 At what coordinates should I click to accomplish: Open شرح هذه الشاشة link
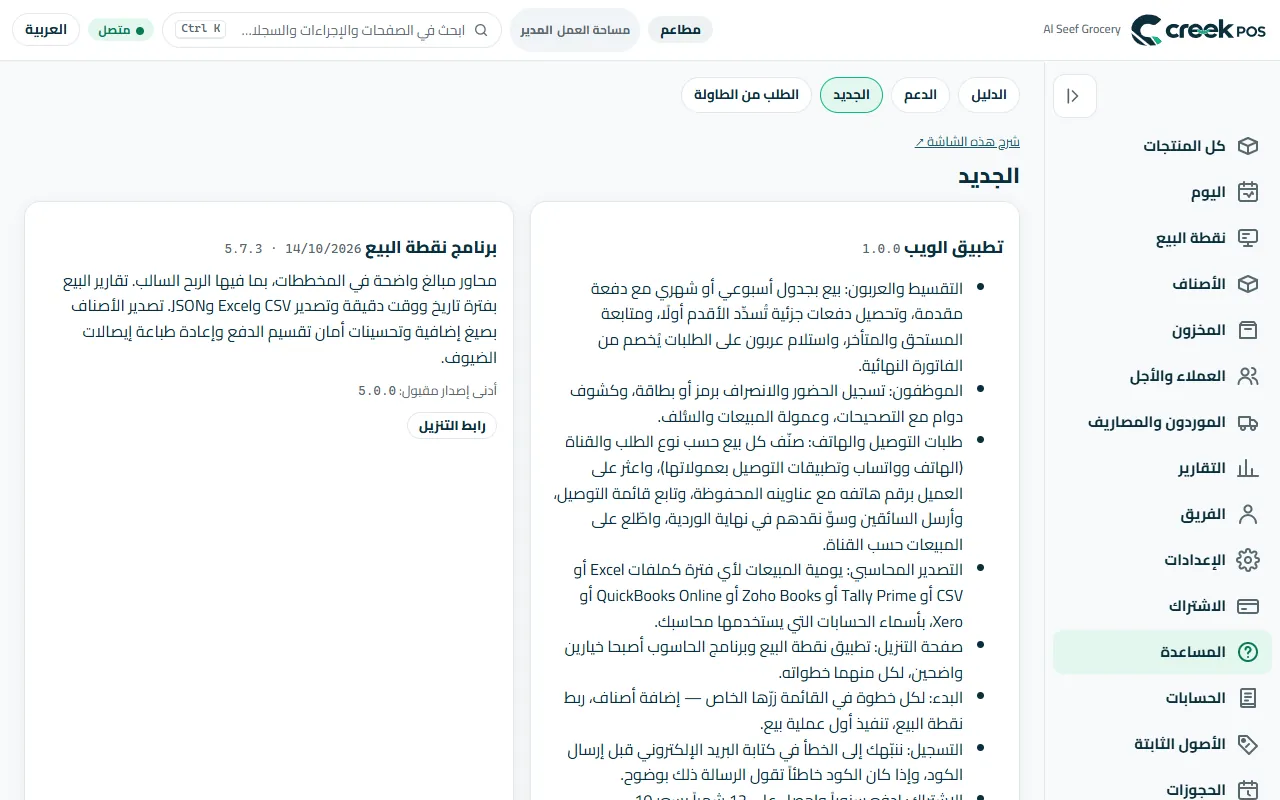tap(967, 142)
